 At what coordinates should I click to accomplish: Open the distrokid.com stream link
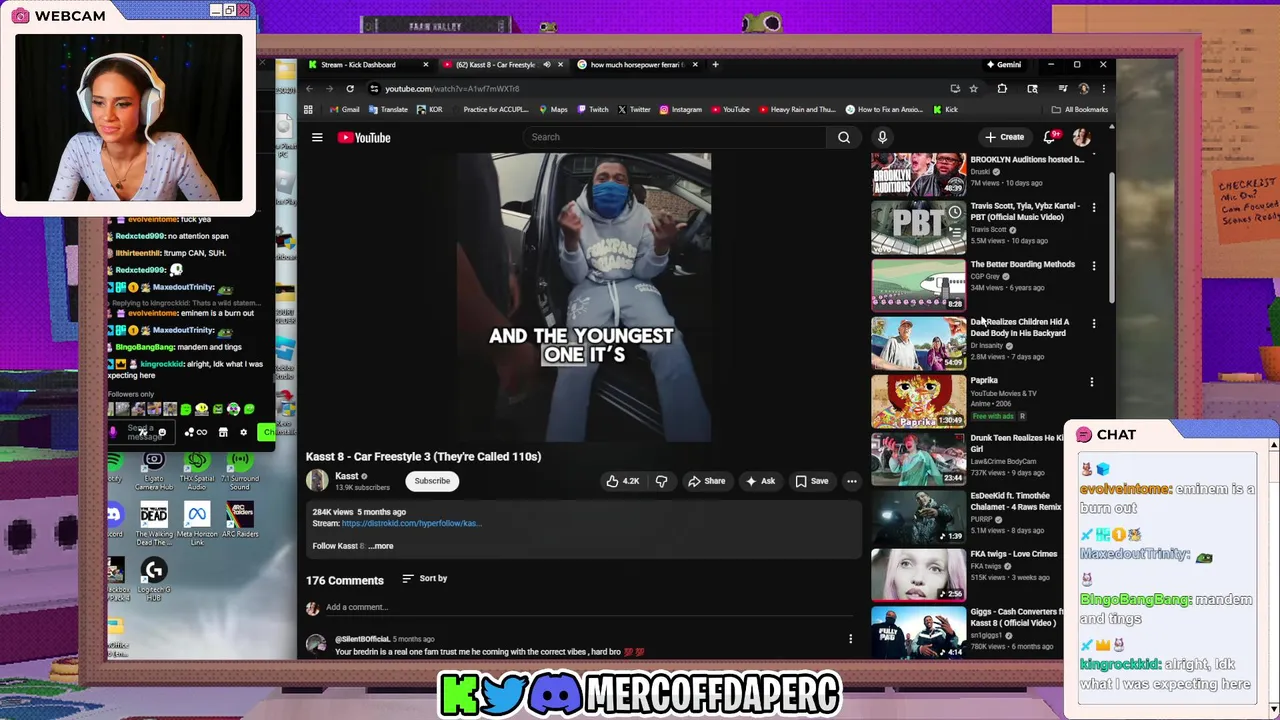[411, 523]
